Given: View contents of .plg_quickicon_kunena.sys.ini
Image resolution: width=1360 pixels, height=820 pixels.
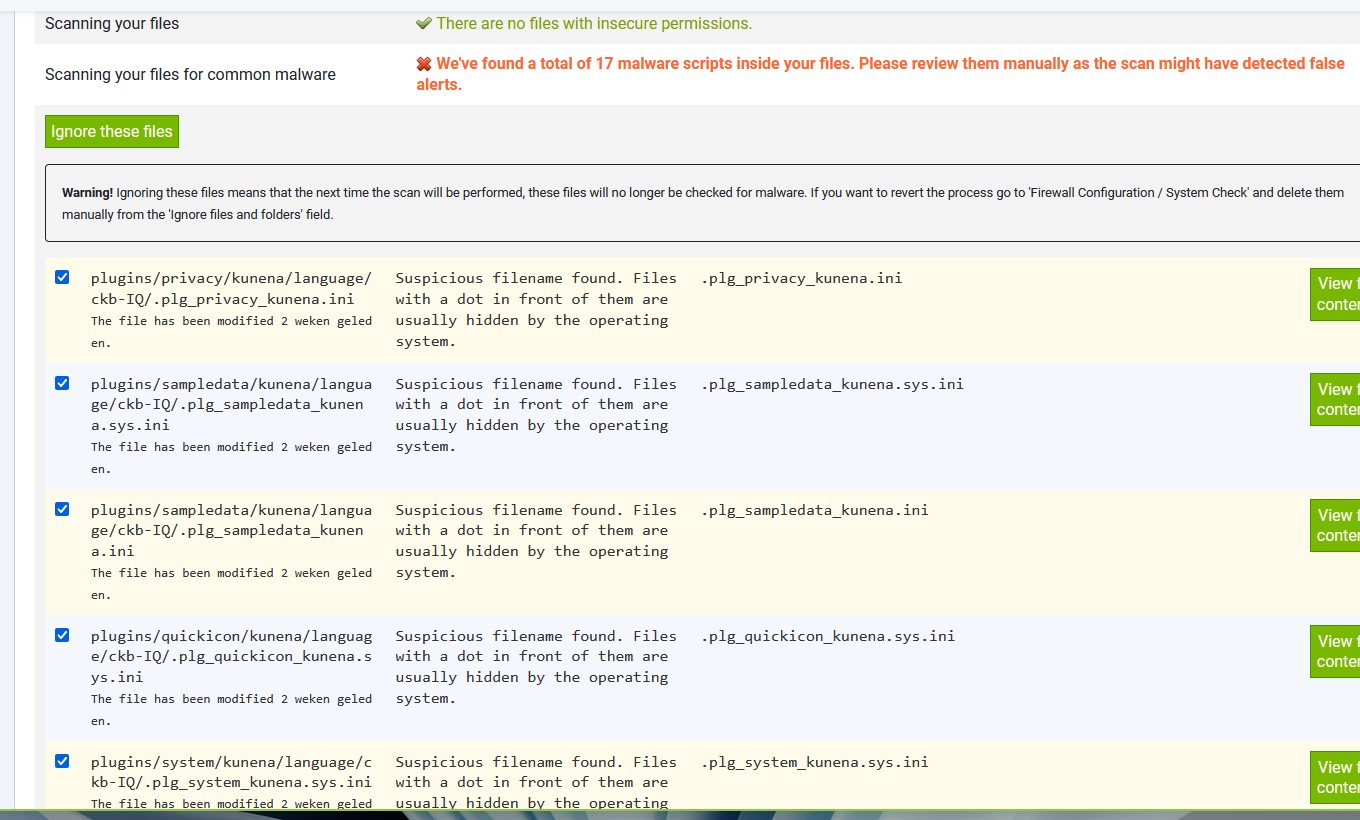Looking at the screenshot, I should point(1335,651).
